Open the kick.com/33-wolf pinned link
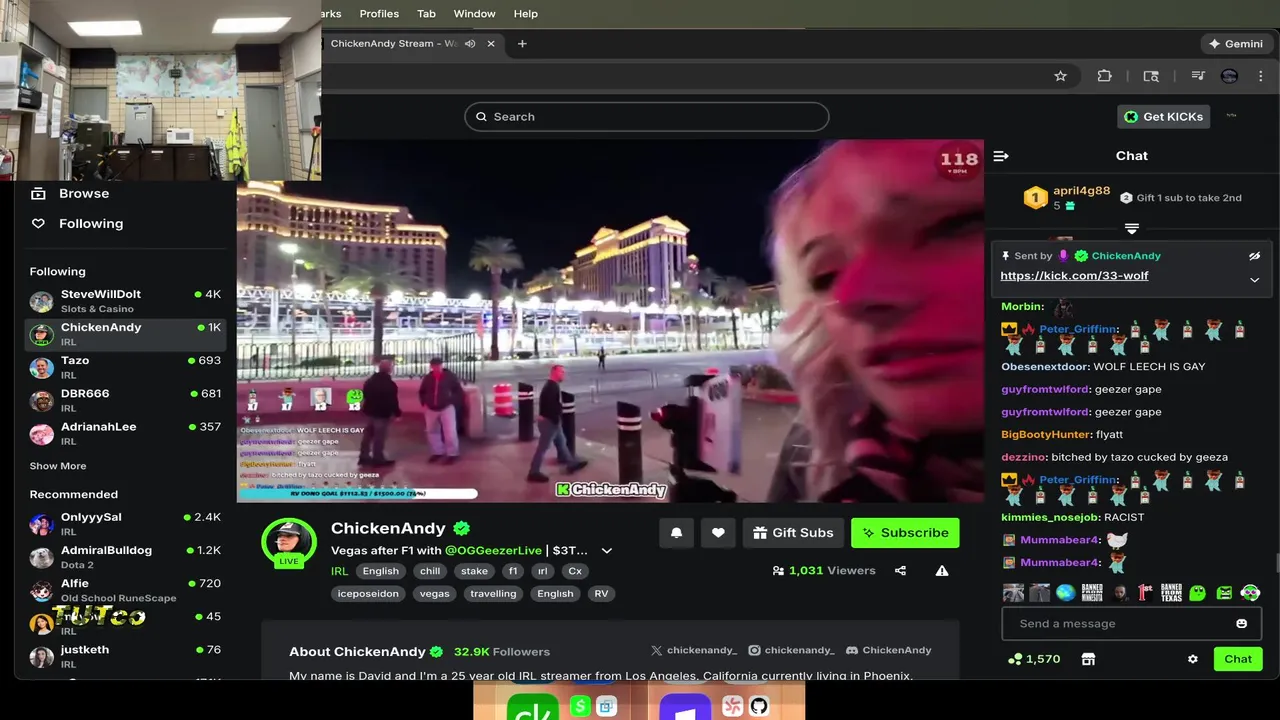This screenshot has width=1280, height=720. point(1074,276)
